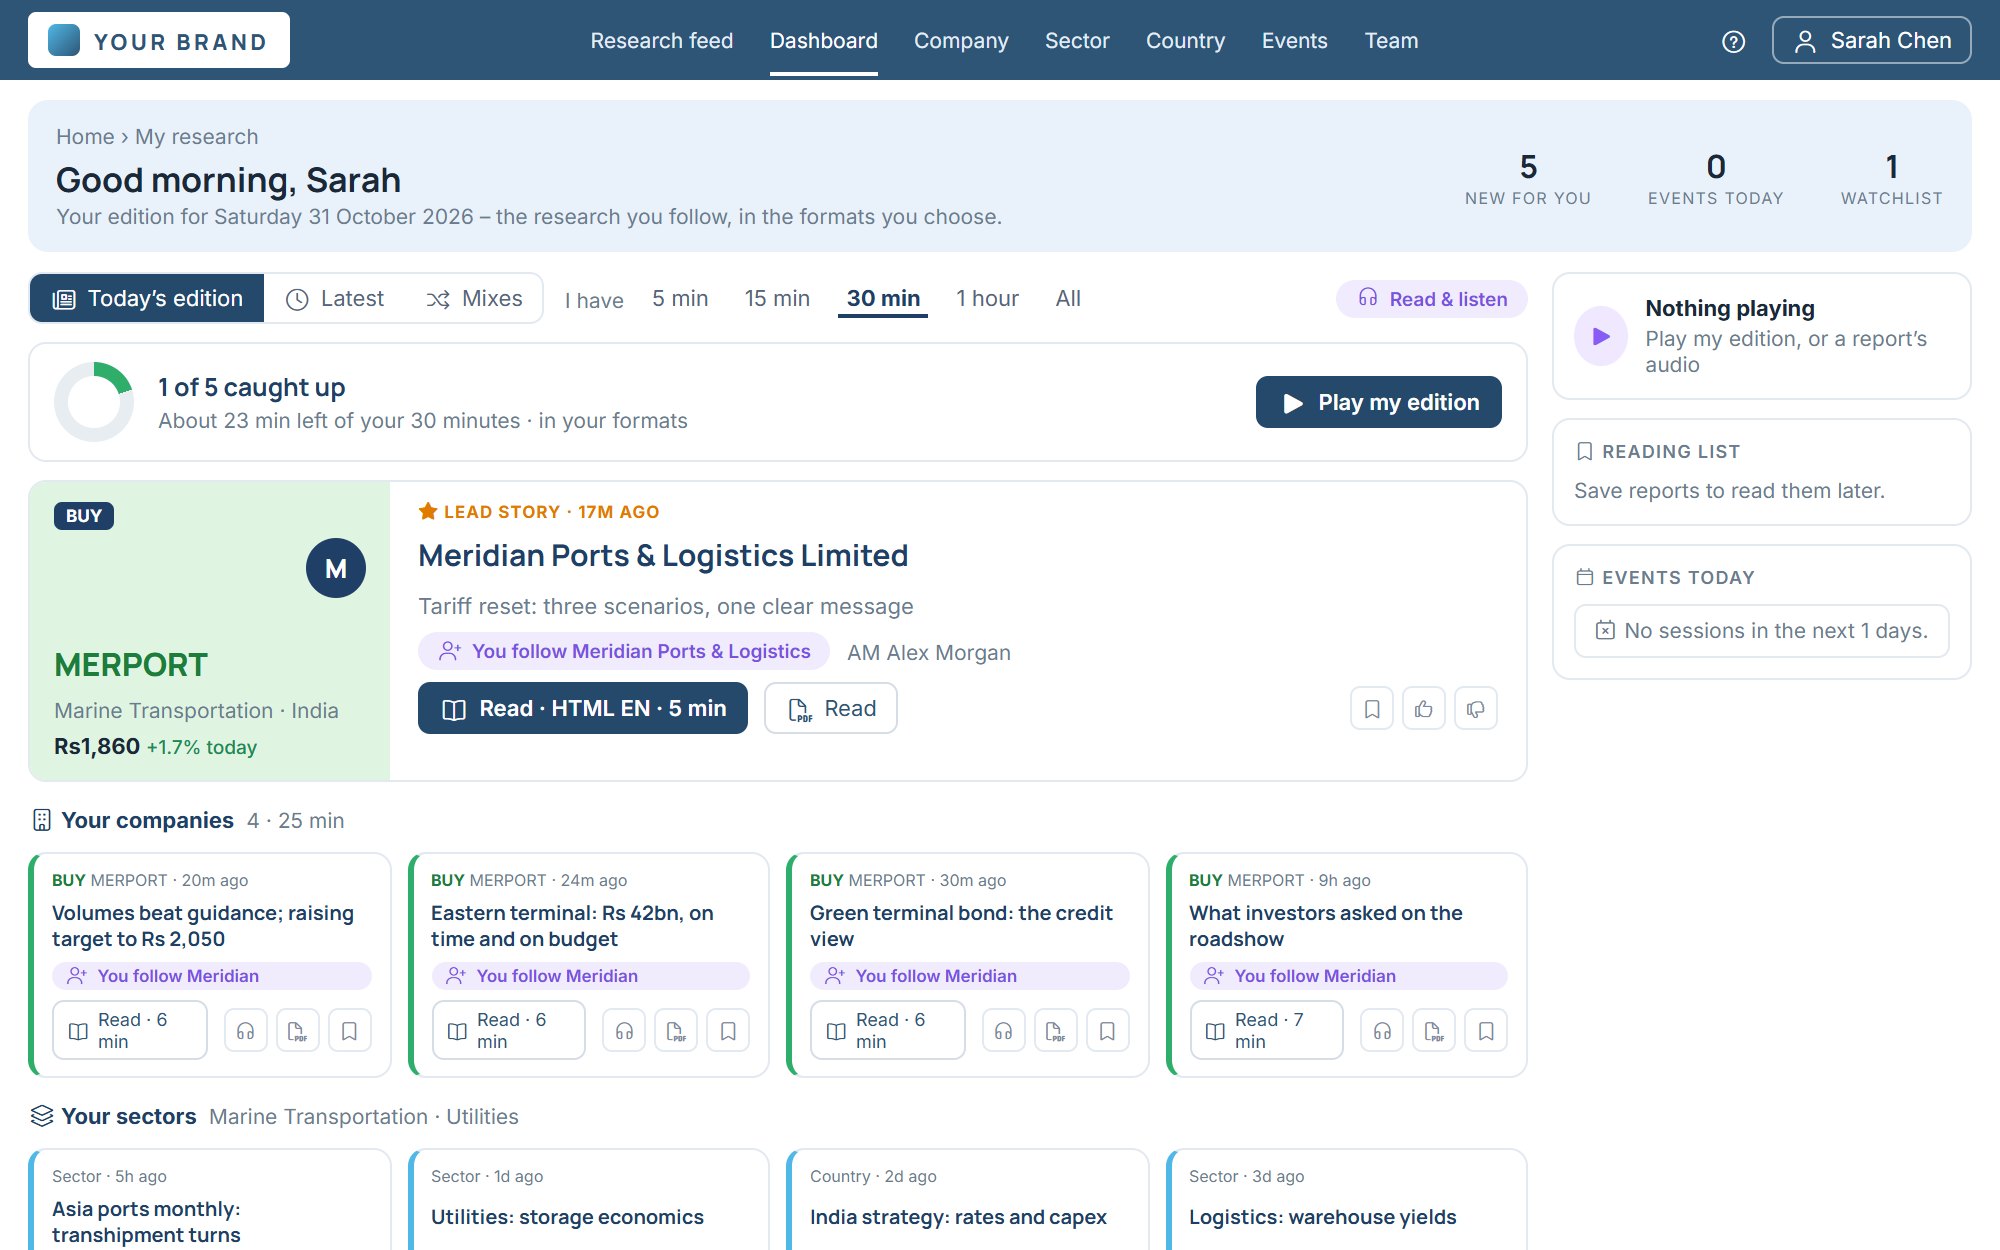Toggle the Read & listen format mode
Image resolution: width=2000 pixels, height=1250 pixels.
[x=1432, y=299]
